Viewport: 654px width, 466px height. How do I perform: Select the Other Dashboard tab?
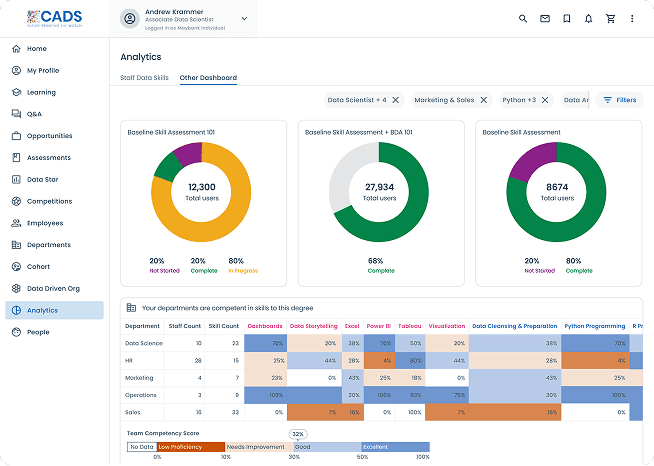point(208,78)
